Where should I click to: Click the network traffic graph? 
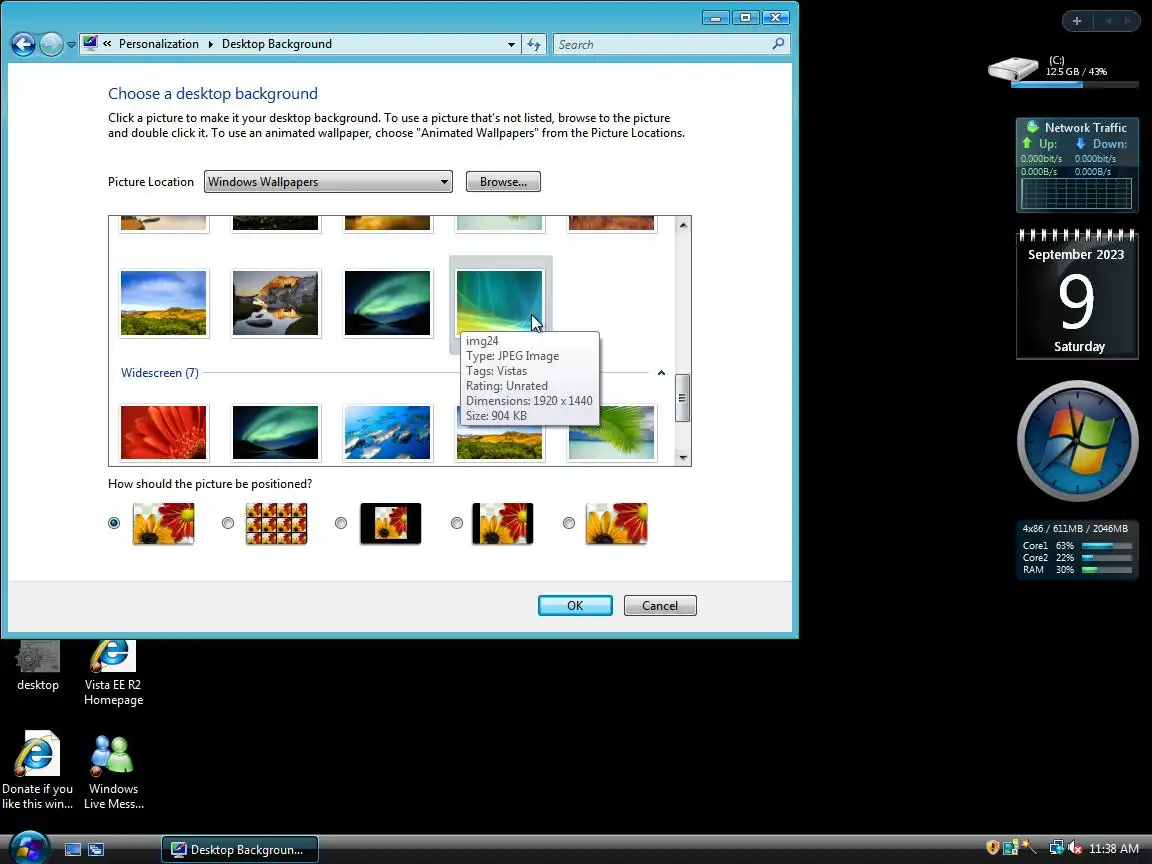tap(1077, 193)
